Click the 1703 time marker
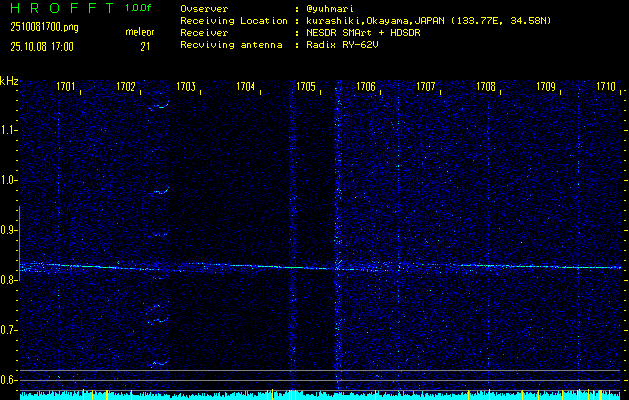 pos(186,86)
